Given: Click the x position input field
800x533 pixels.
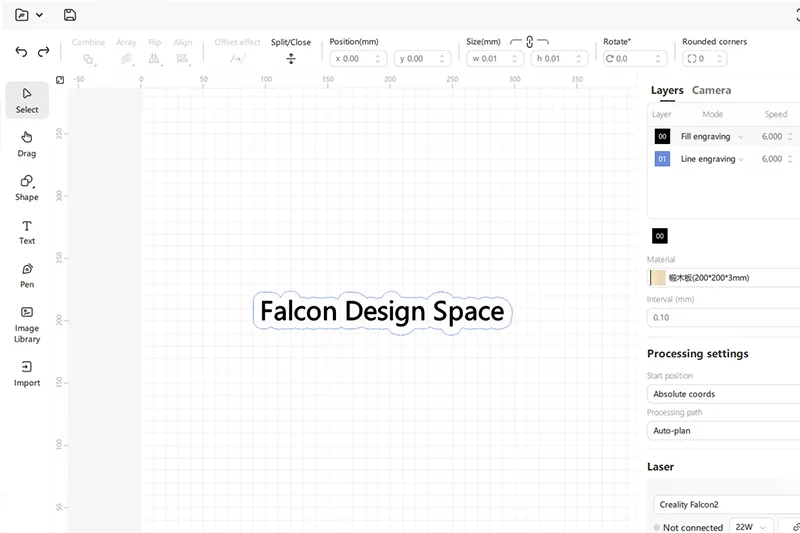Looking at the screenshot, I should pyautogui.click(x=358, y=59).
